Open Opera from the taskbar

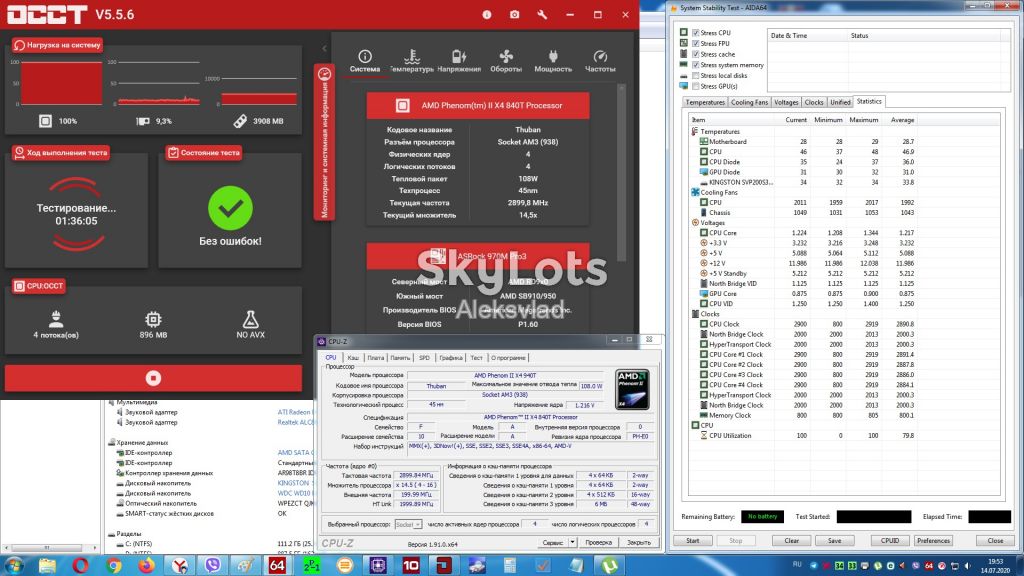(x=80, y=566)
